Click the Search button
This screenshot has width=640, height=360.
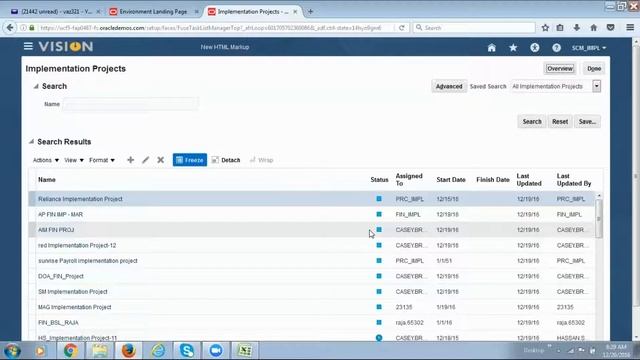pos(532,122)
